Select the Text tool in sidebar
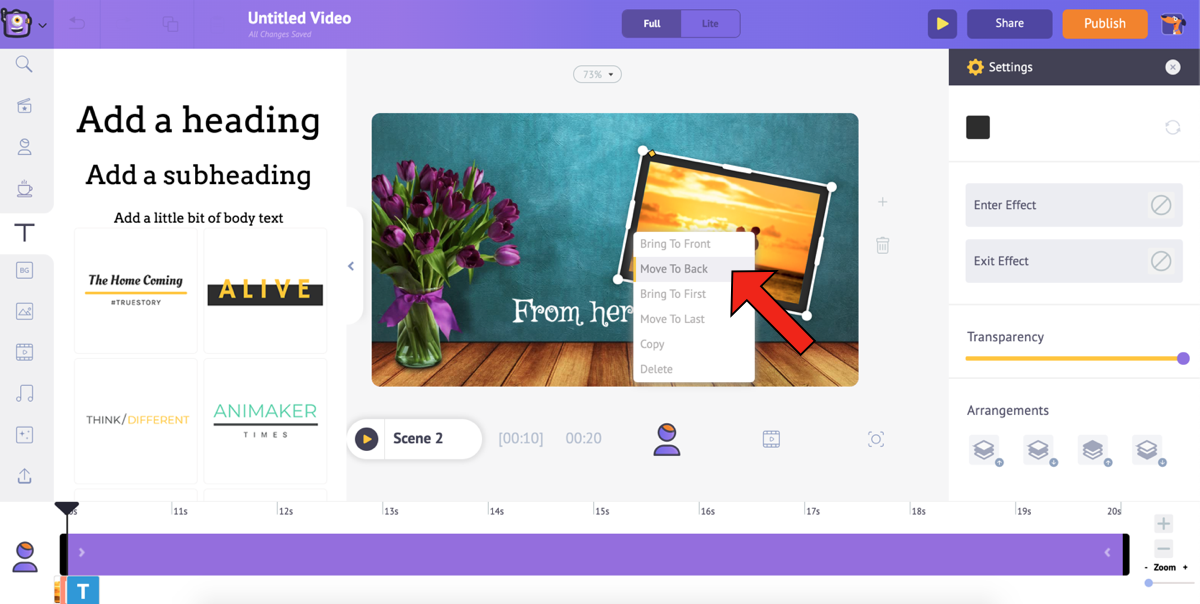This screenshot has height=604, width=1200. point(24,233)
